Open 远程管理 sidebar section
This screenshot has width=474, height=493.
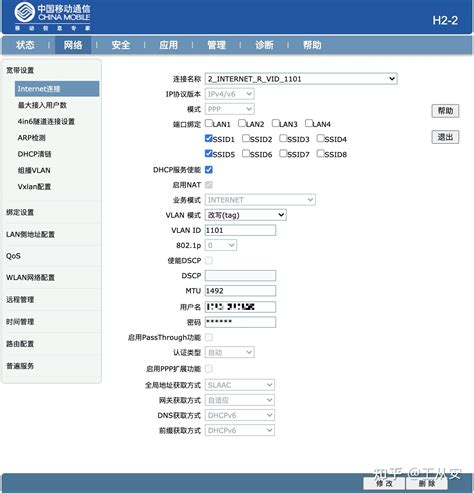[x=20, y=299]
